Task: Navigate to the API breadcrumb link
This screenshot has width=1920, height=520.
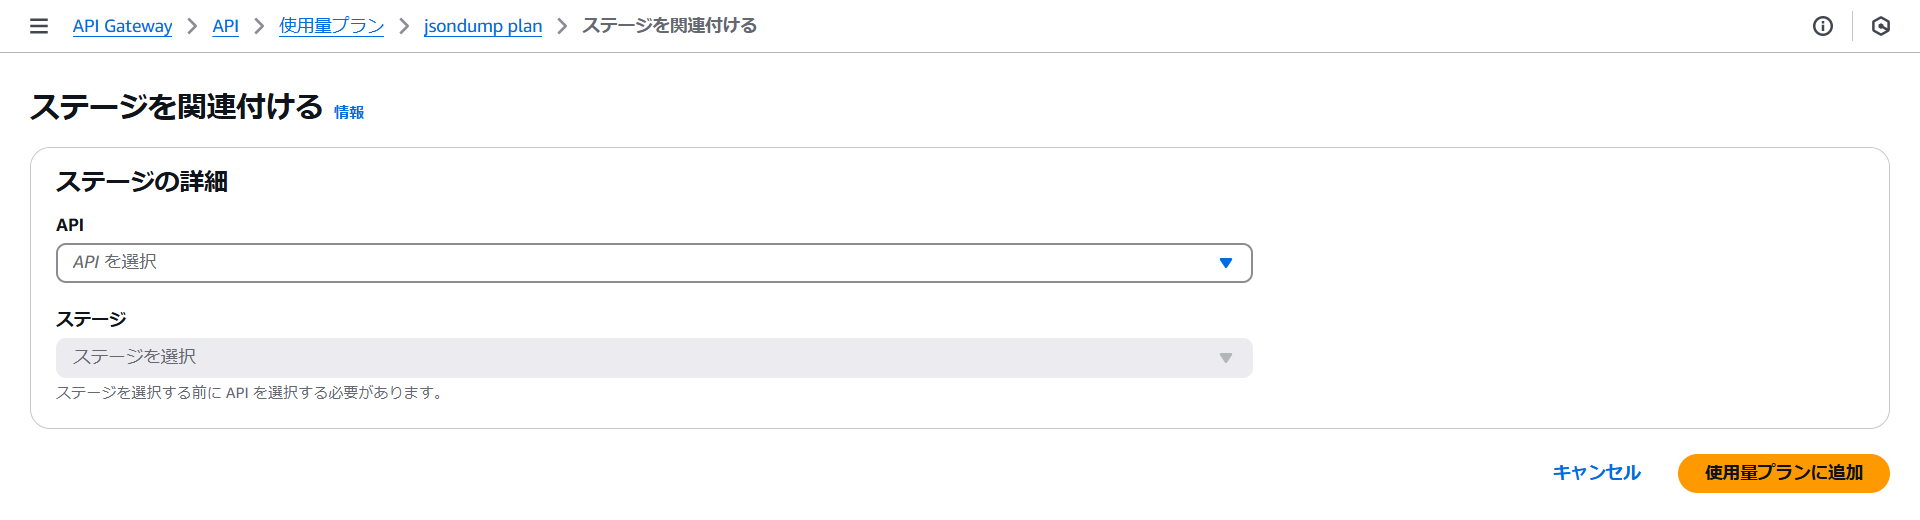Action: coord(225,26)
